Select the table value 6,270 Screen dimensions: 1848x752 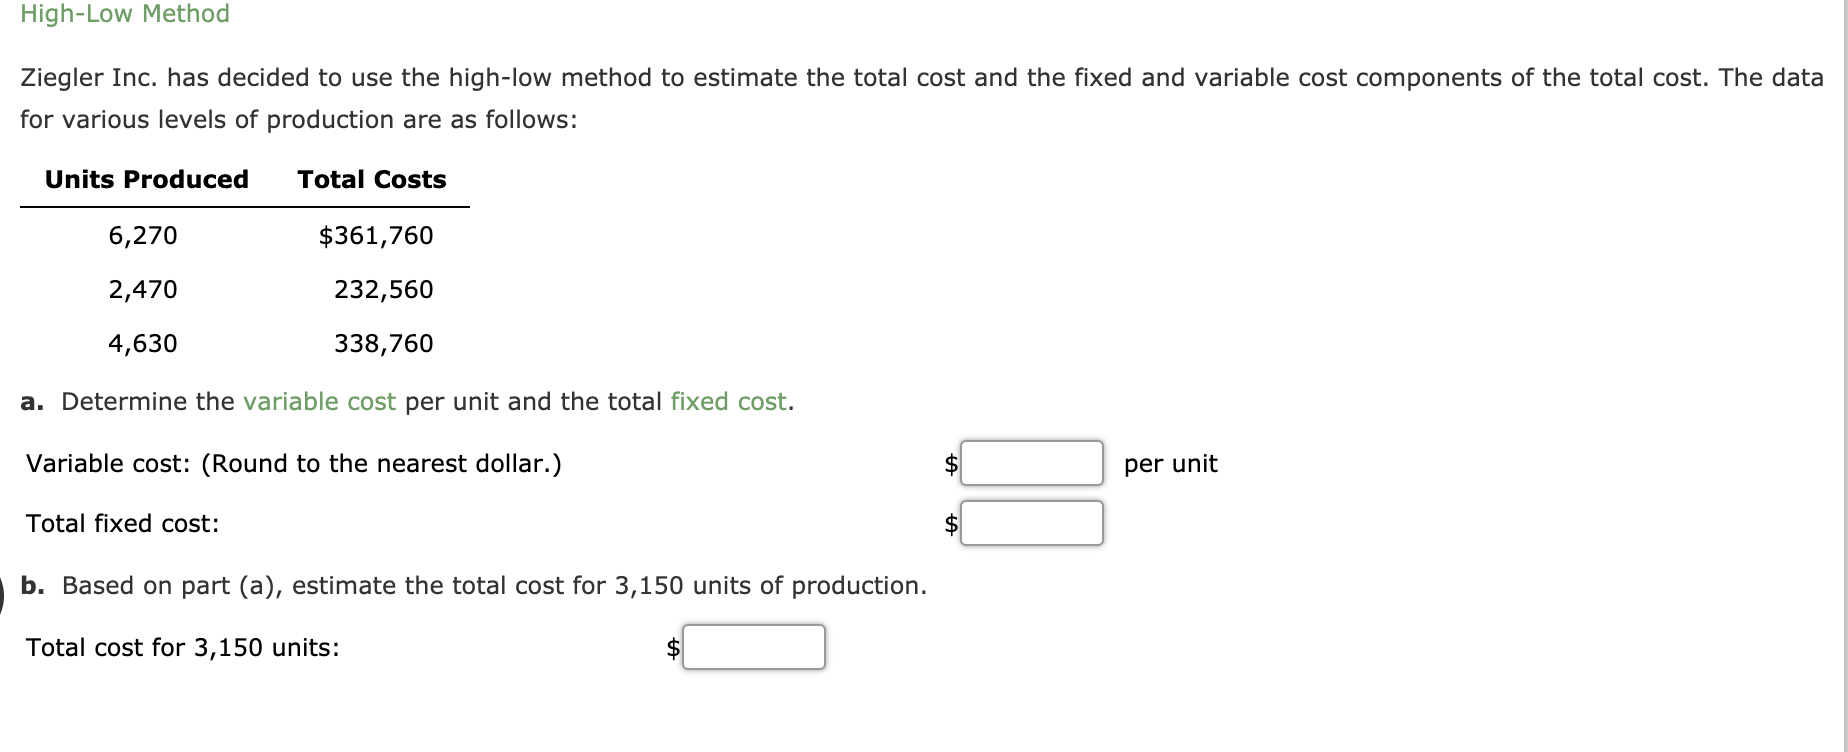(144, 236)
